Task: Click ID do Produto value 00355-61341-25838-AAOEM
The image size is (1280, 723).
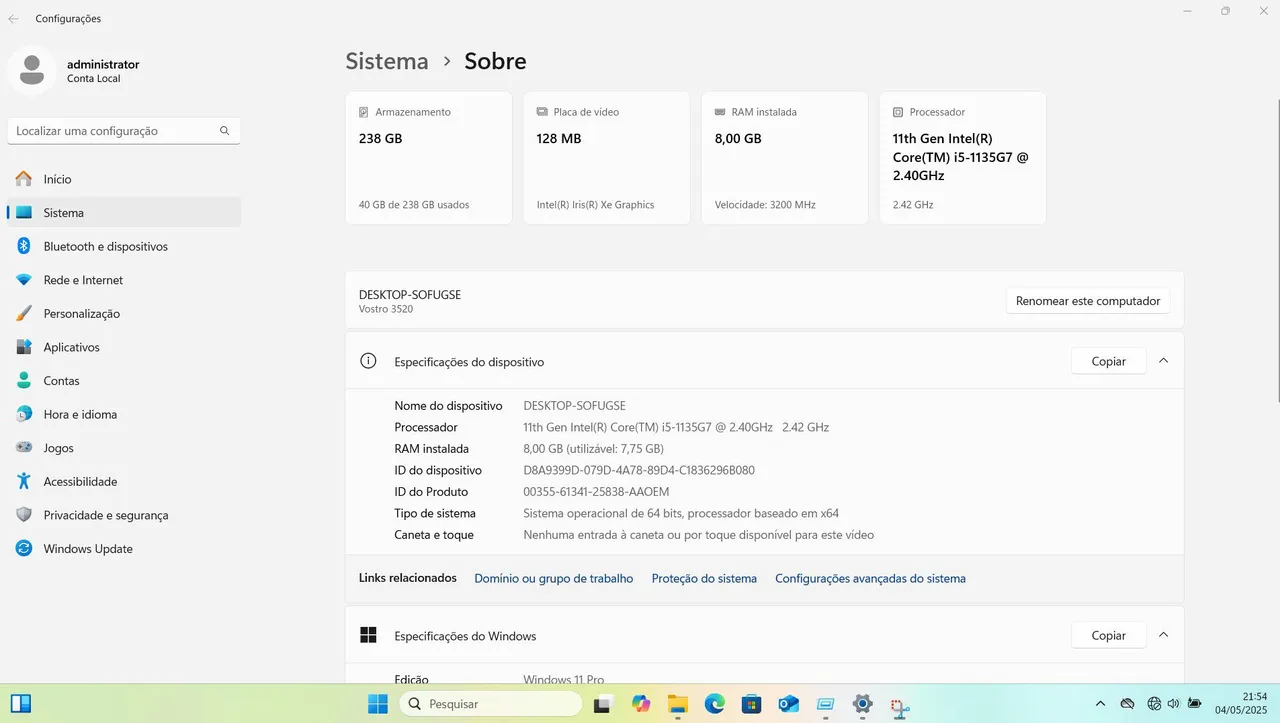Action: click(x=596, y=492)
